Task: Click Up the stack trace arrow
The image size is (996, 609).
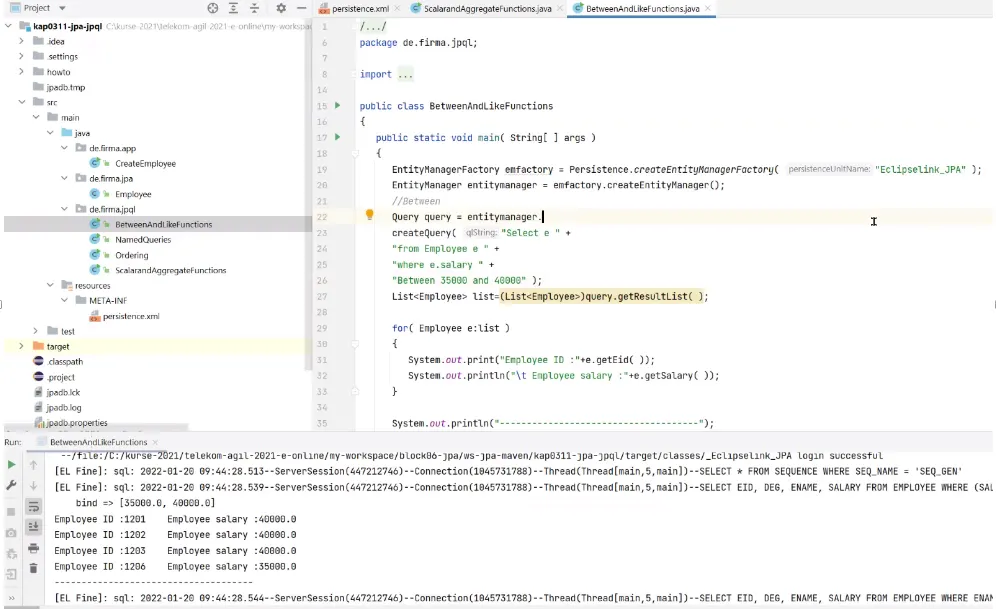Action: (x=33, y=465)
